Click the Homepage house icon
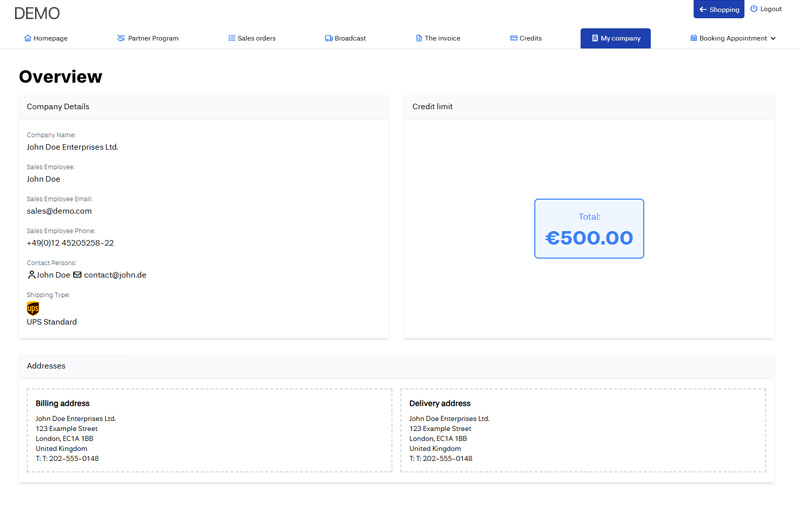 pyautogui.click(x=28, y=38)
